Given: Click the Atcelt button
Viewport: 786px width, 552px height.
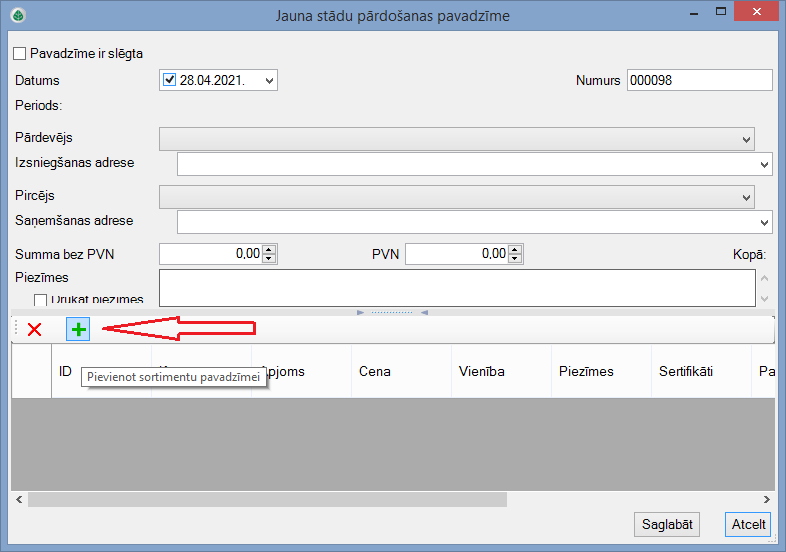Looking at the screenshot, I should (748, 524).
